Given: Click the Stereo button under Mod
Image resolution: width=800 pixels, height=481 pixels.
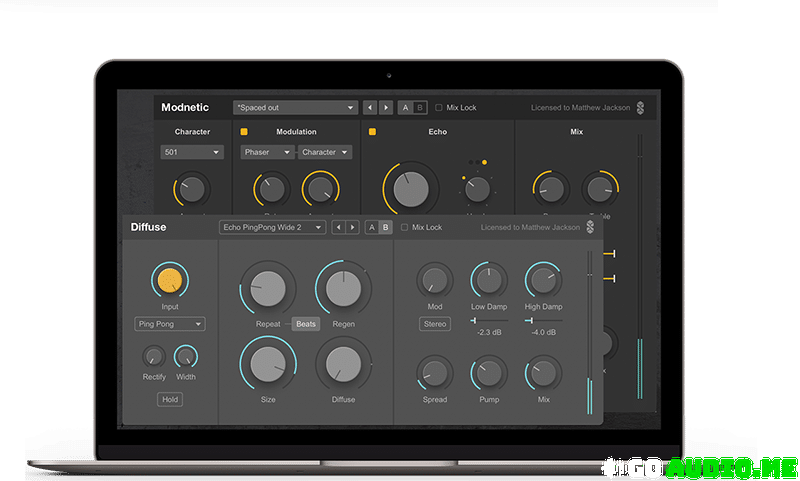Looking at the screenshot, I should [x=435, y=324].
